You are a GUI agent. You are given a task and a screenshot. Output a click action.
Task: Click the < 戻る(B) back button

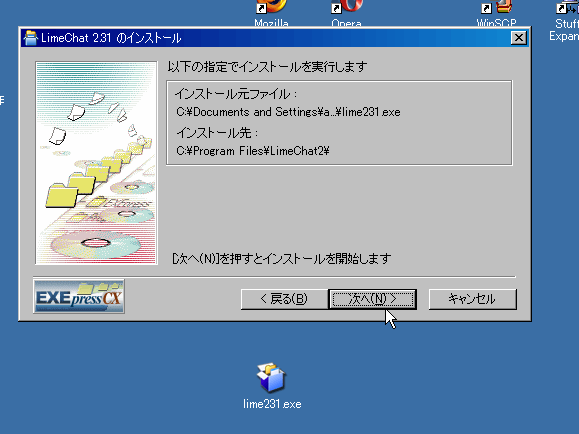[x=284, y=299]
